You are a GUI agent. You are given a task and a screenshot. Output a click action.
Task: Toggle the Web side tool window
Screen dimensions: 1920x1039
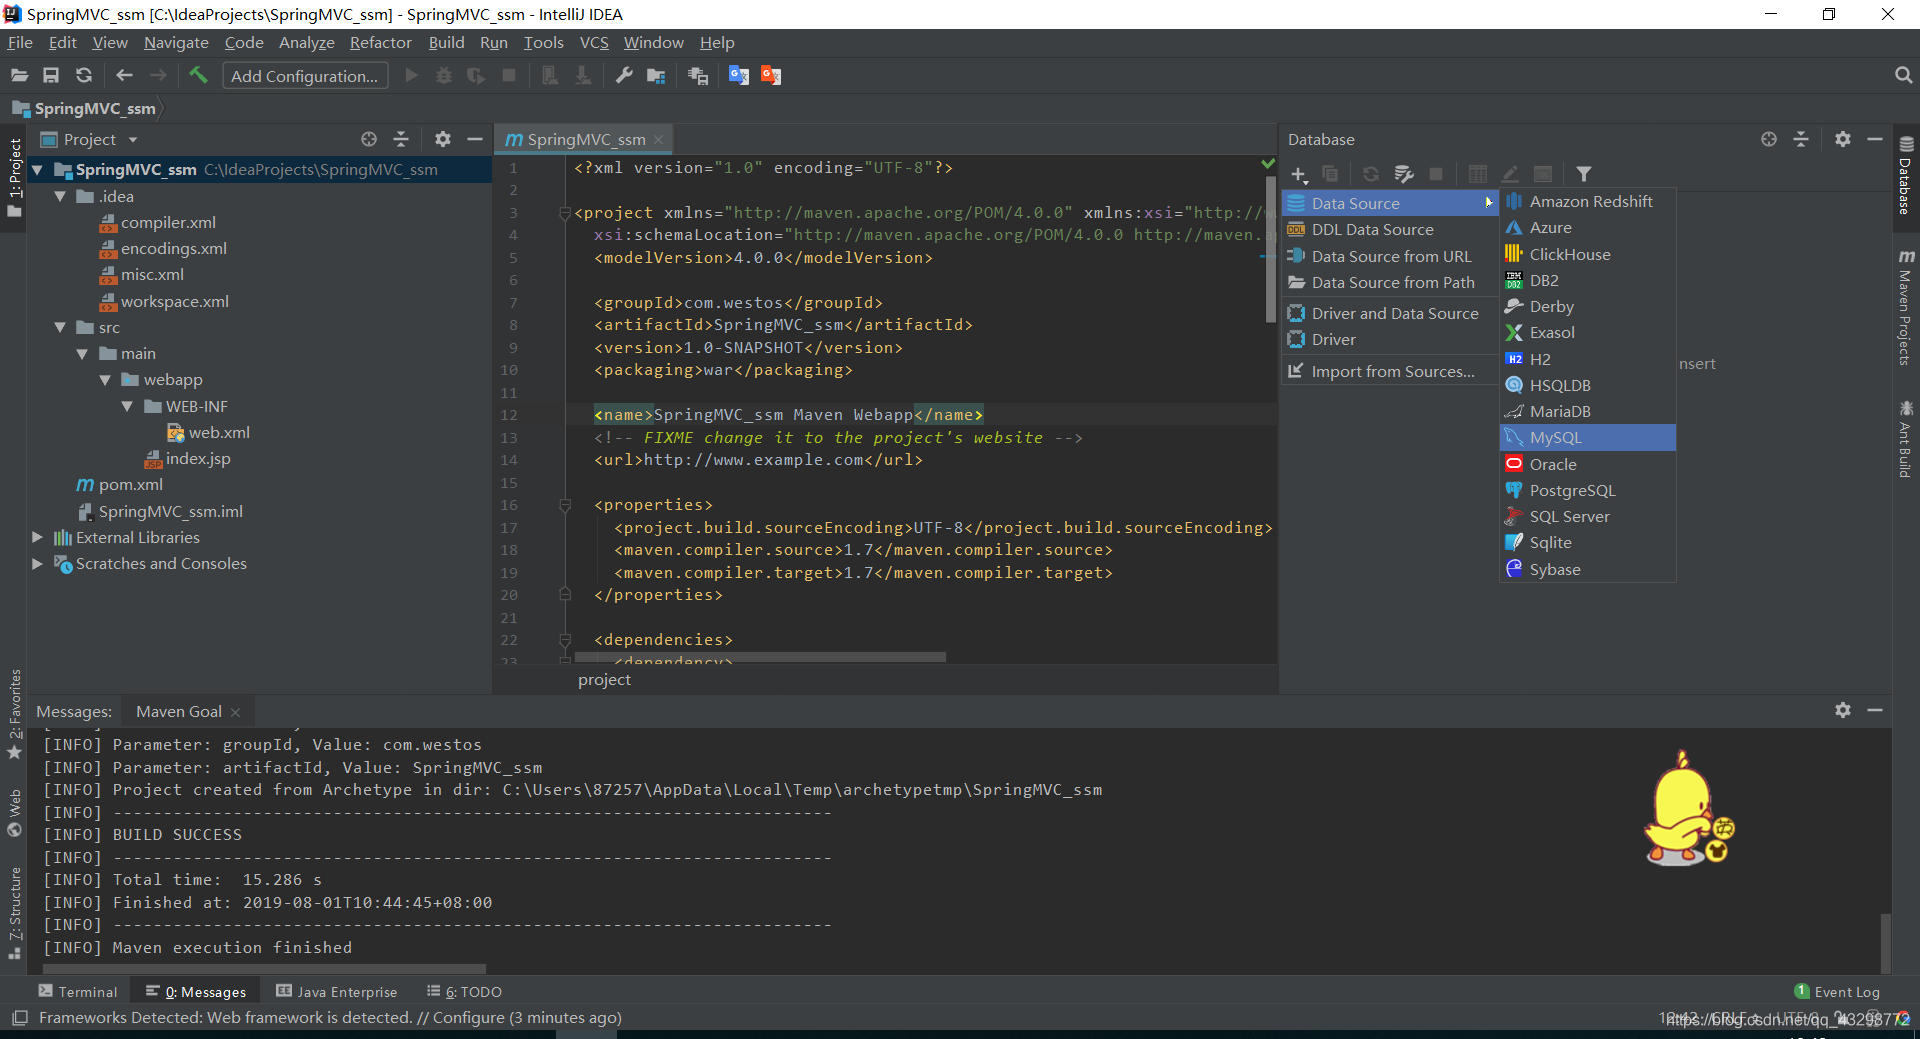14,813
